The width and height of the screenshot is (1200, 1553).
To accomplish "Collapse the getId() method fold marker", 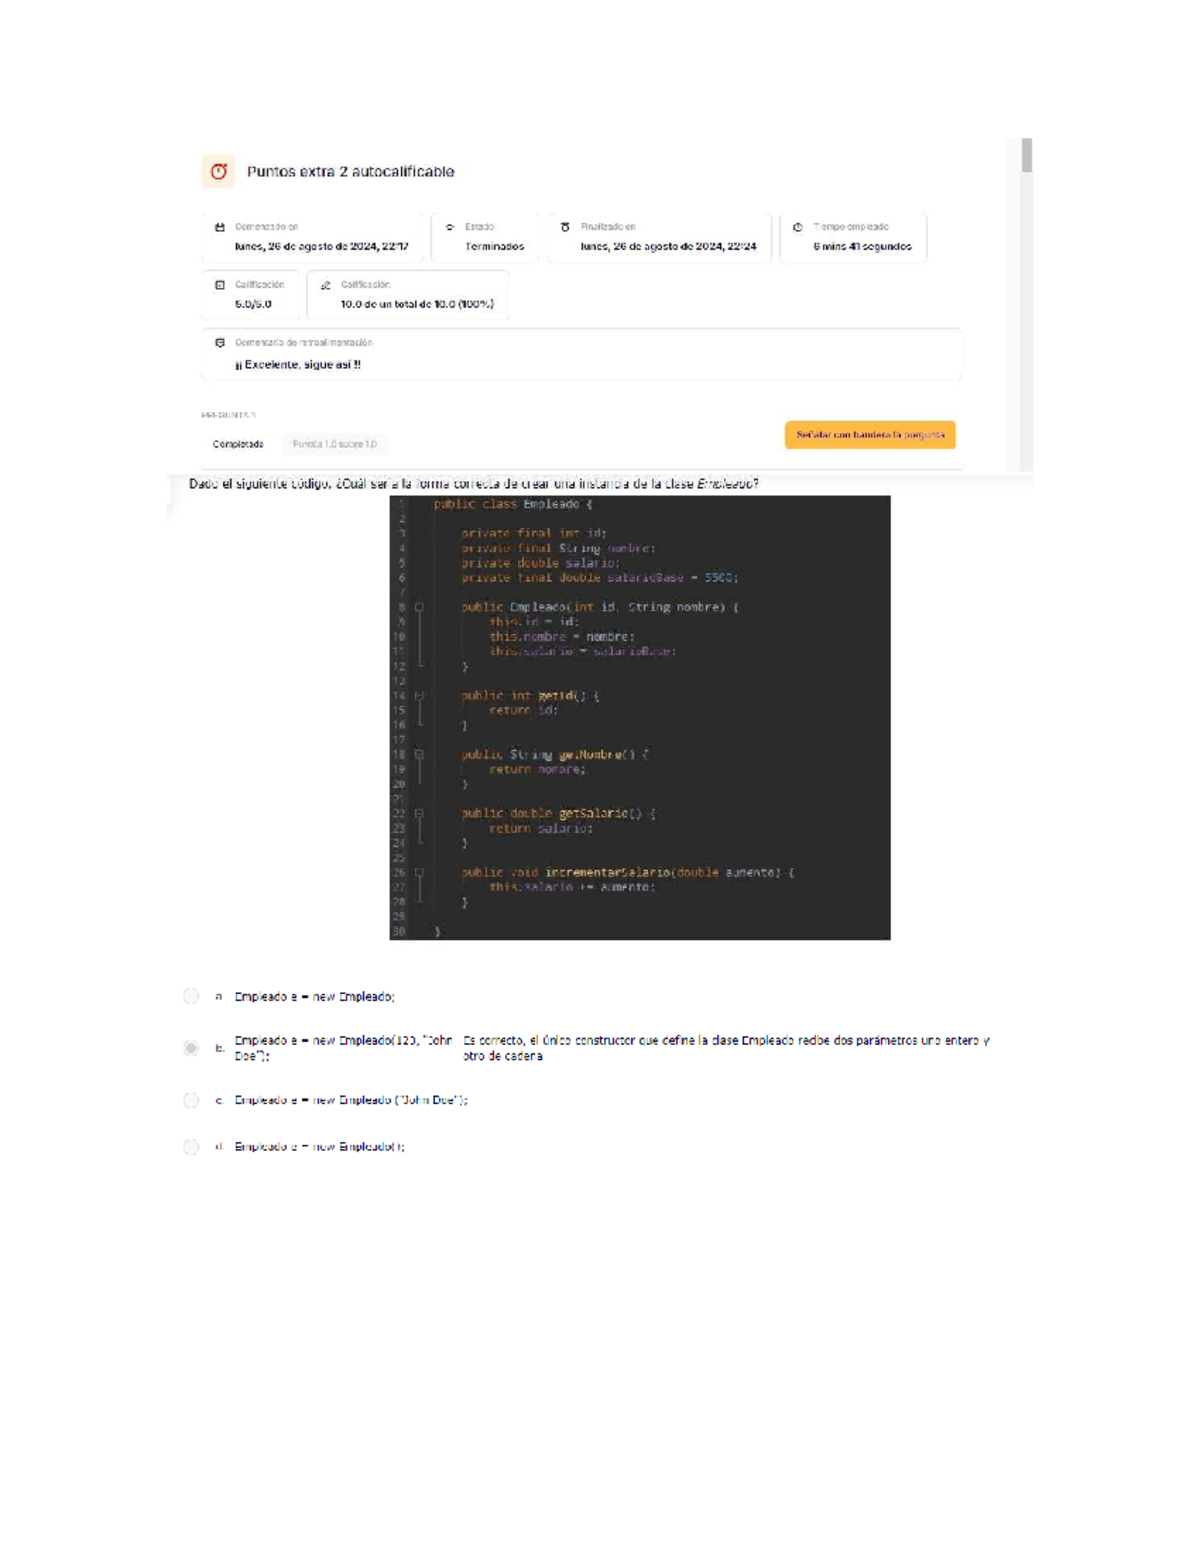I will [419, 696].
